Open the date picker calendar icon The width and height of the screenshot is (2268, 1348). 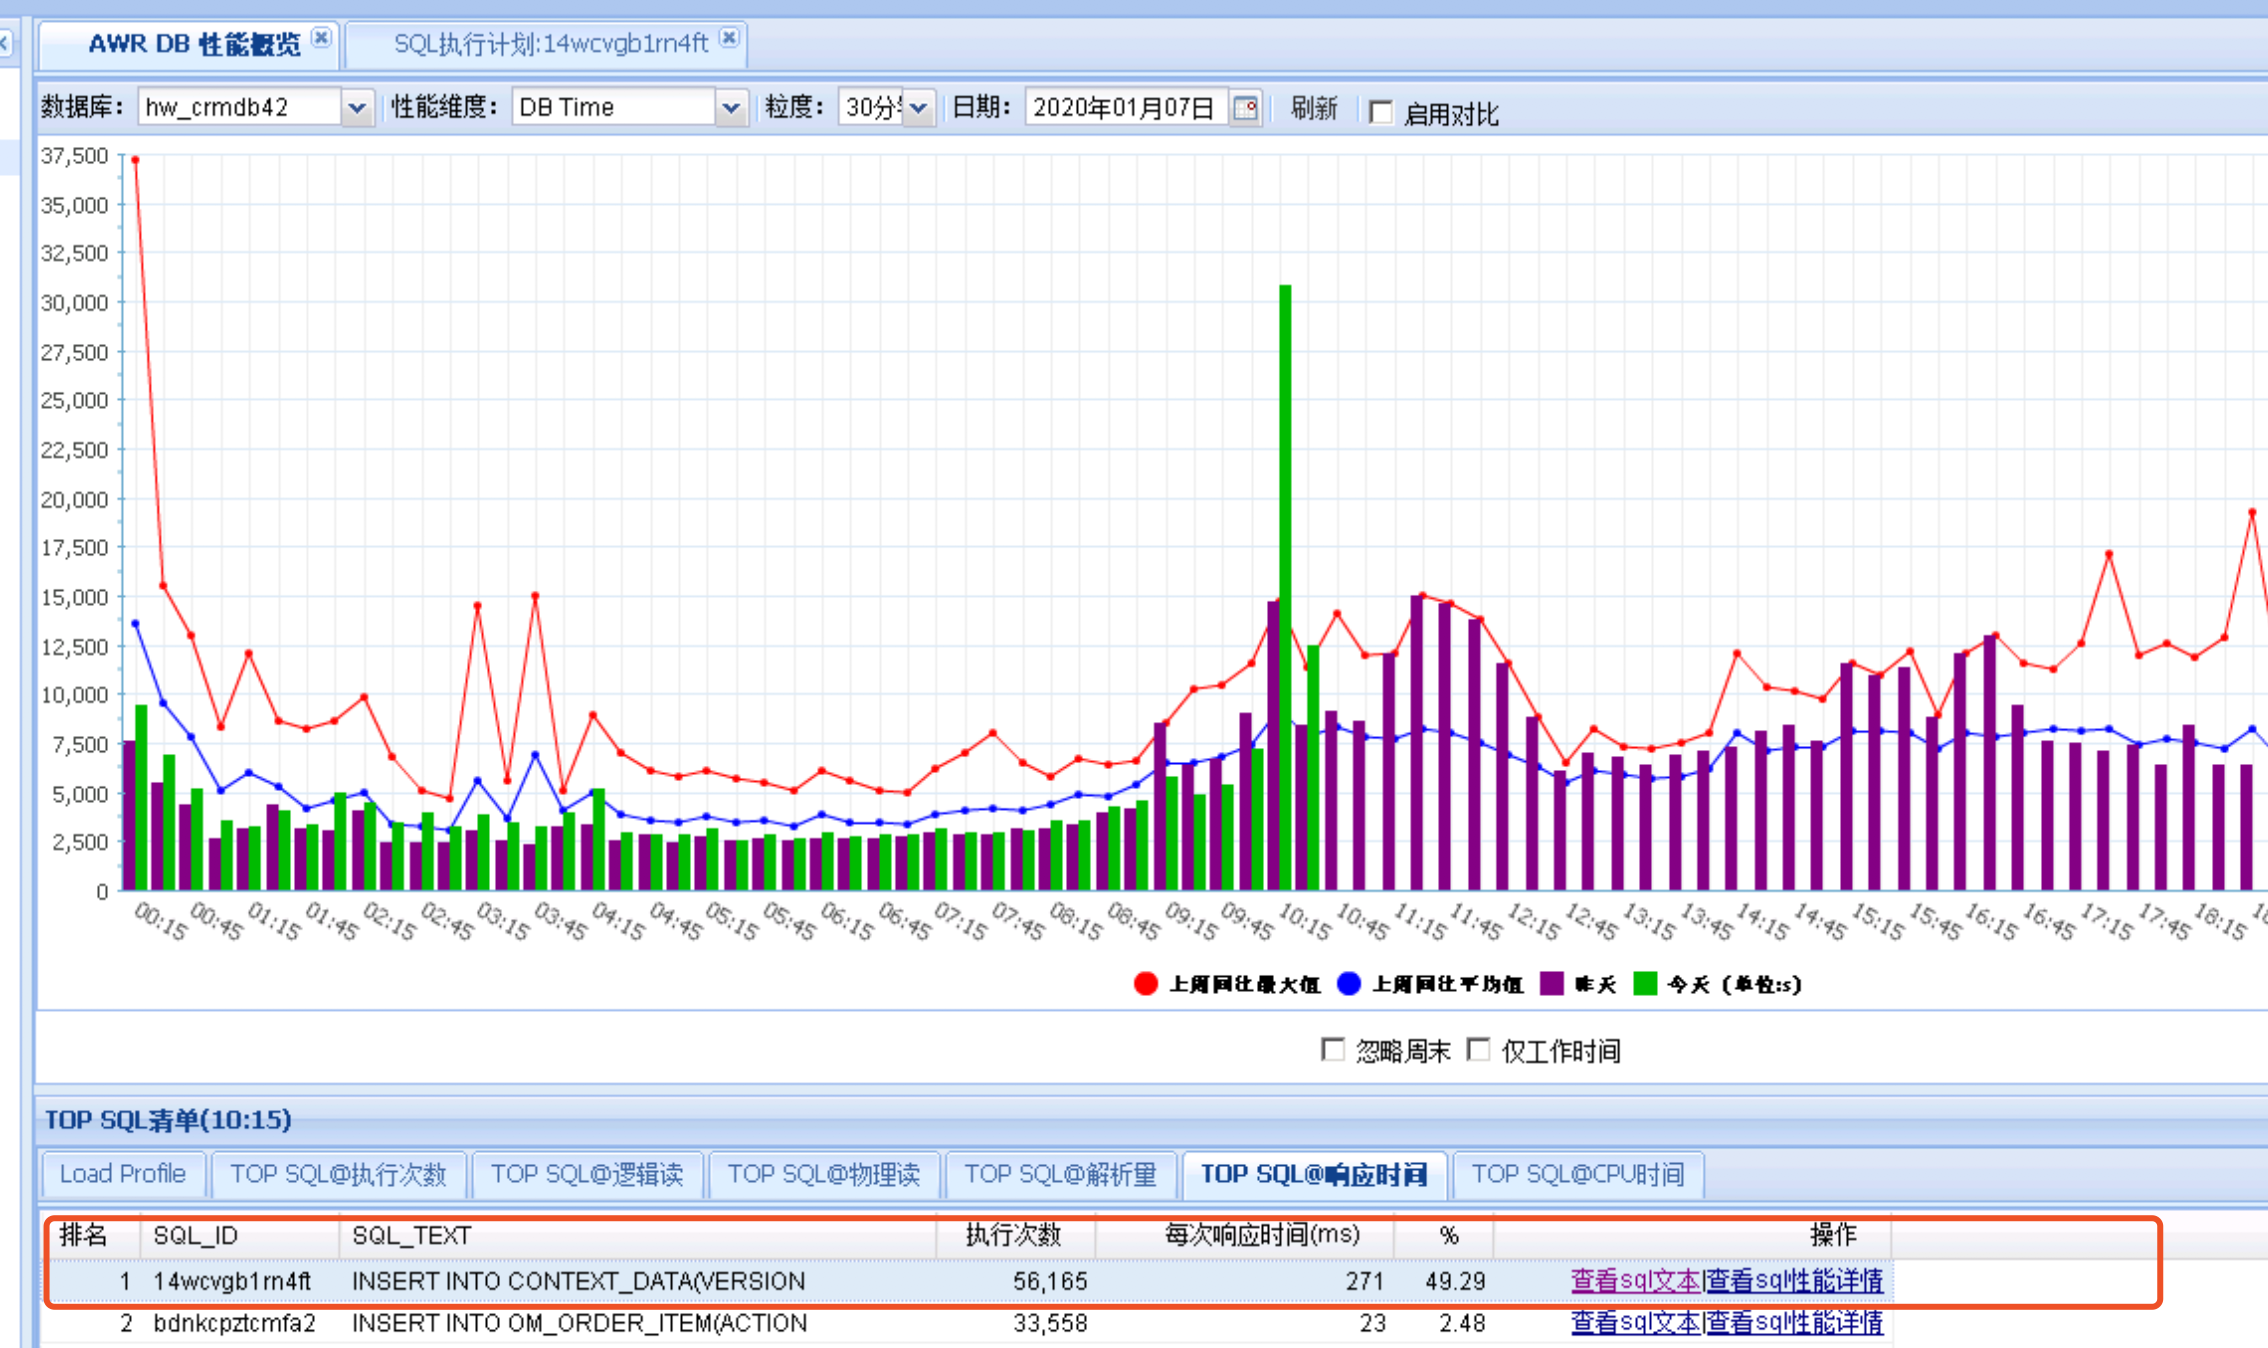(1245, 107)
